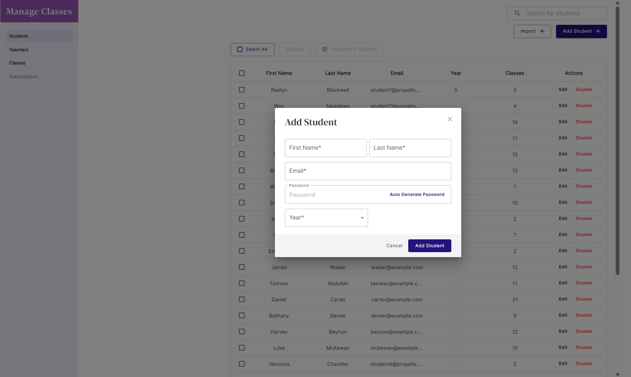Viewport: 631px width, 377px height.
Task: Click walker@example.com email cell
Action: click(x=397, y=267)
